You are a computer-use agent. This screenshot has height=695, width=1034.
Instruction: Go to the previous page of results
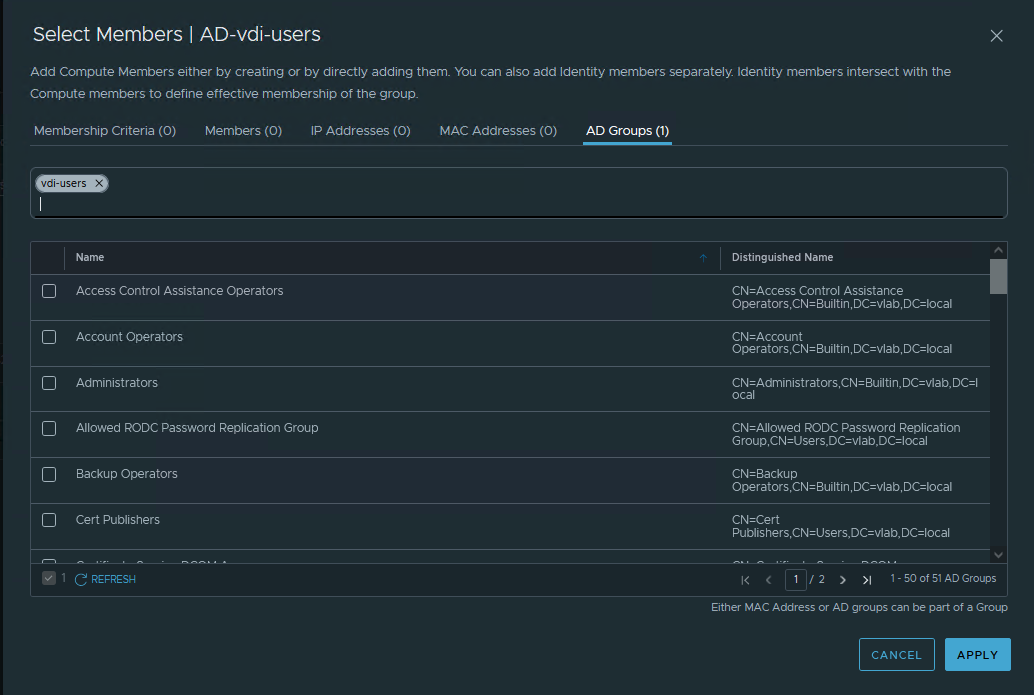pos(769,579)
